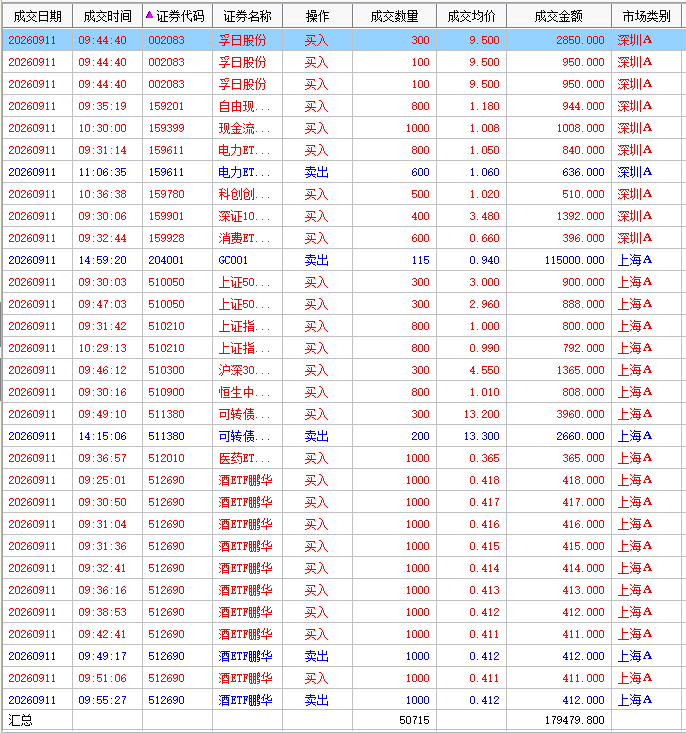Select the 电力ET 卖出 row at 11:06:35
Image resolution: width=686 pixels, height=733 pixels.
pos(342,172)
